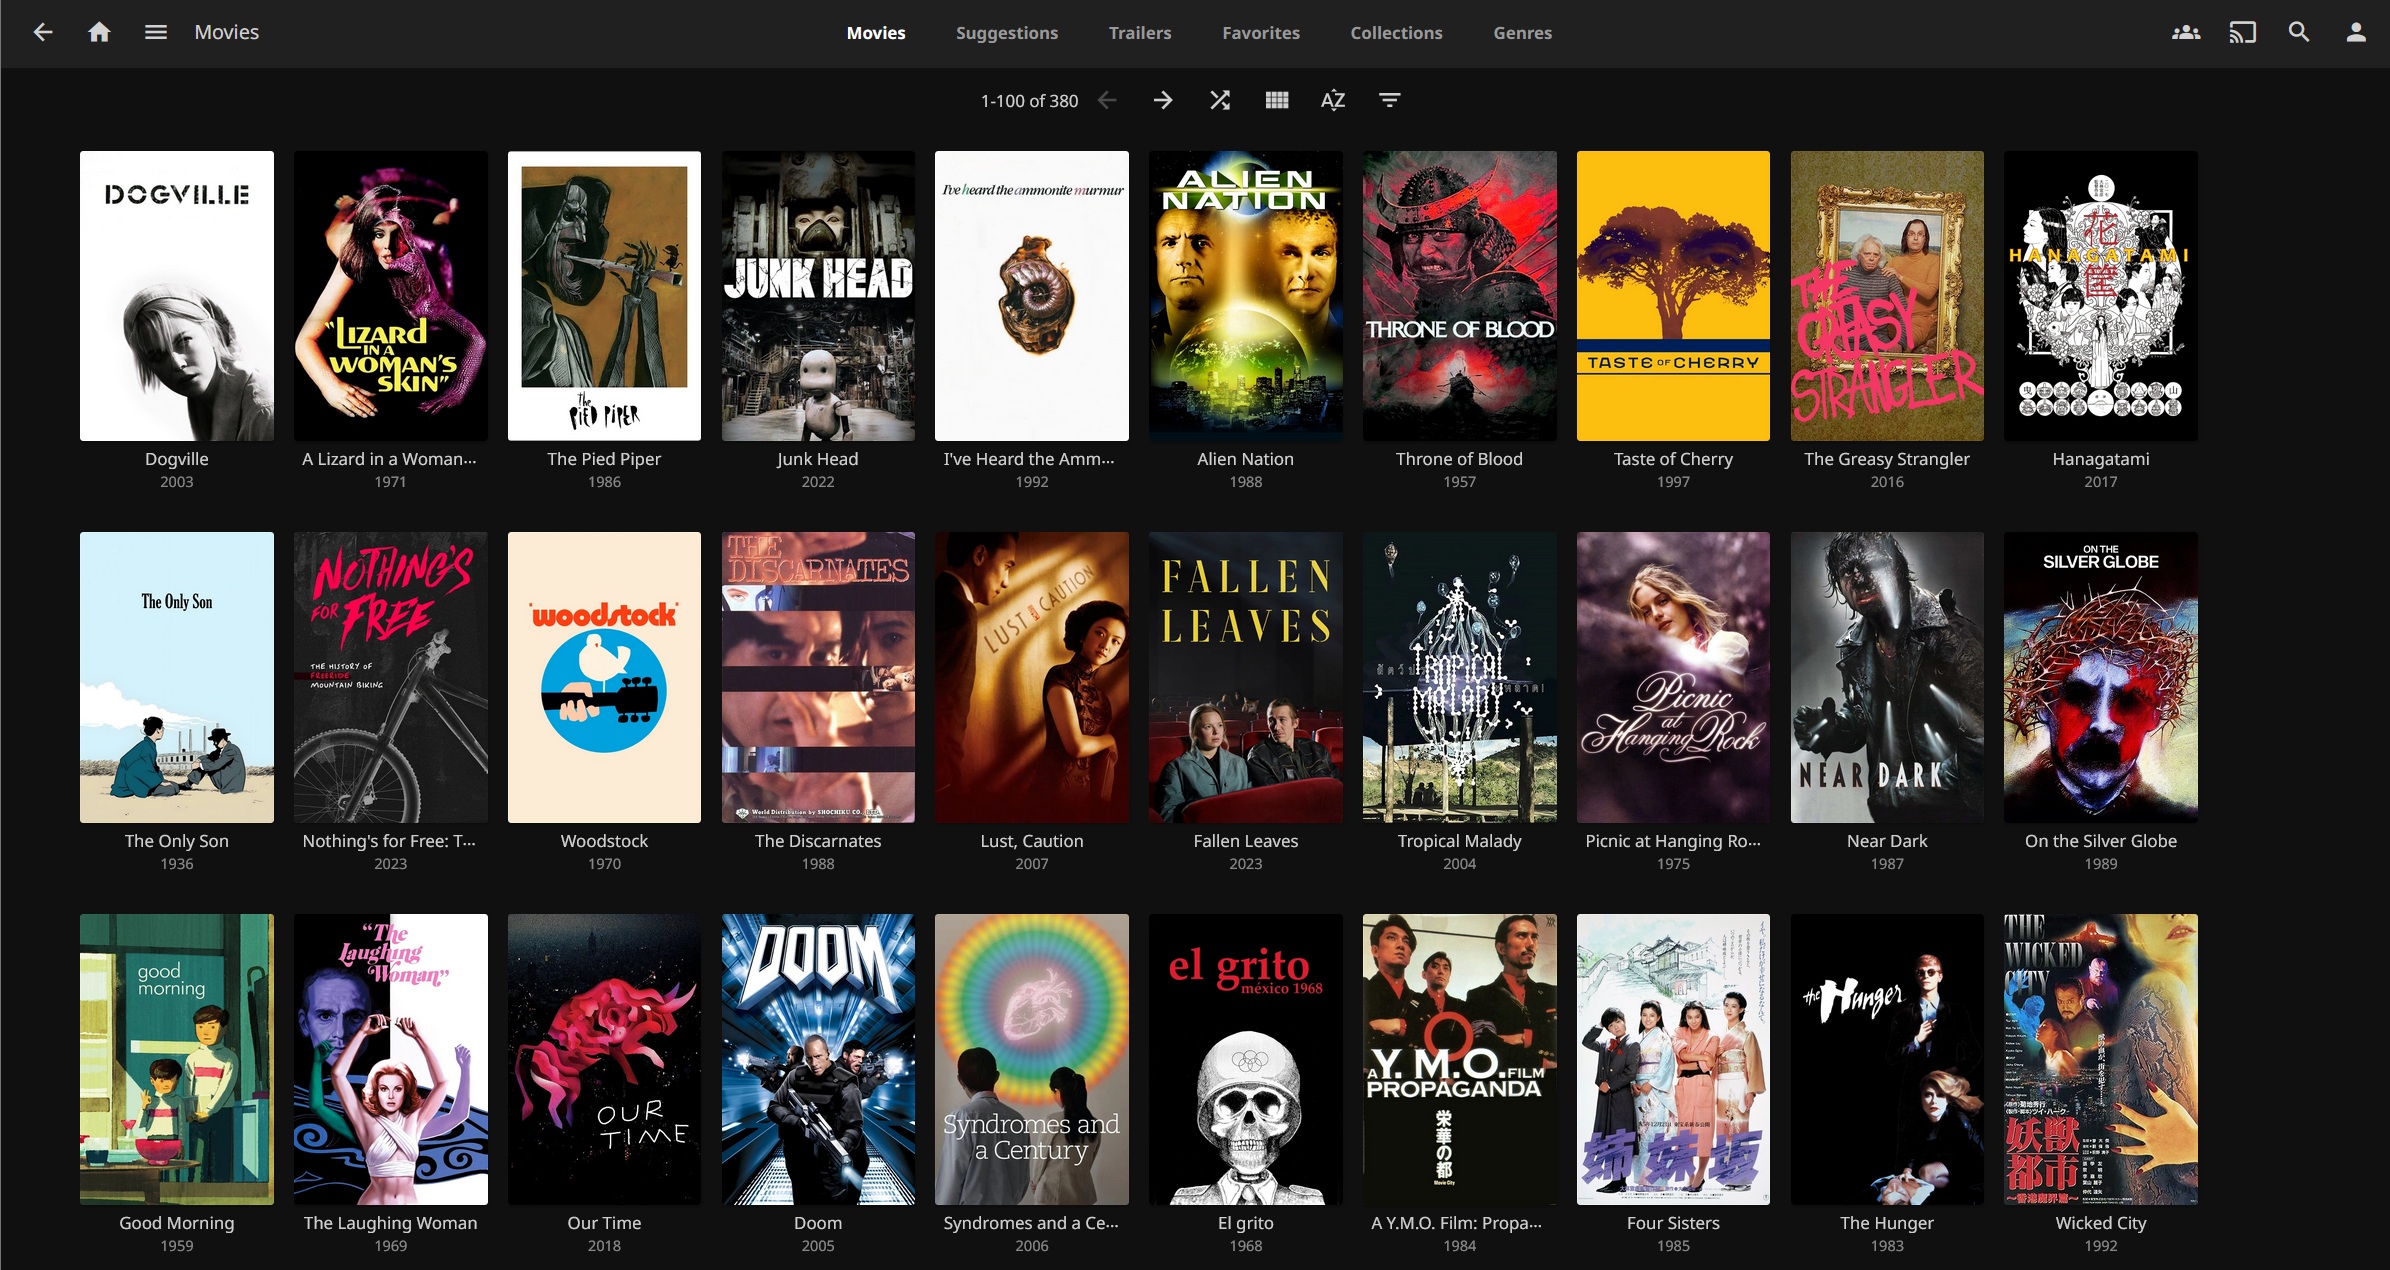Click the 'A Y.M.O. Film: Propa...' title link

click(x=1457, y=1223)
